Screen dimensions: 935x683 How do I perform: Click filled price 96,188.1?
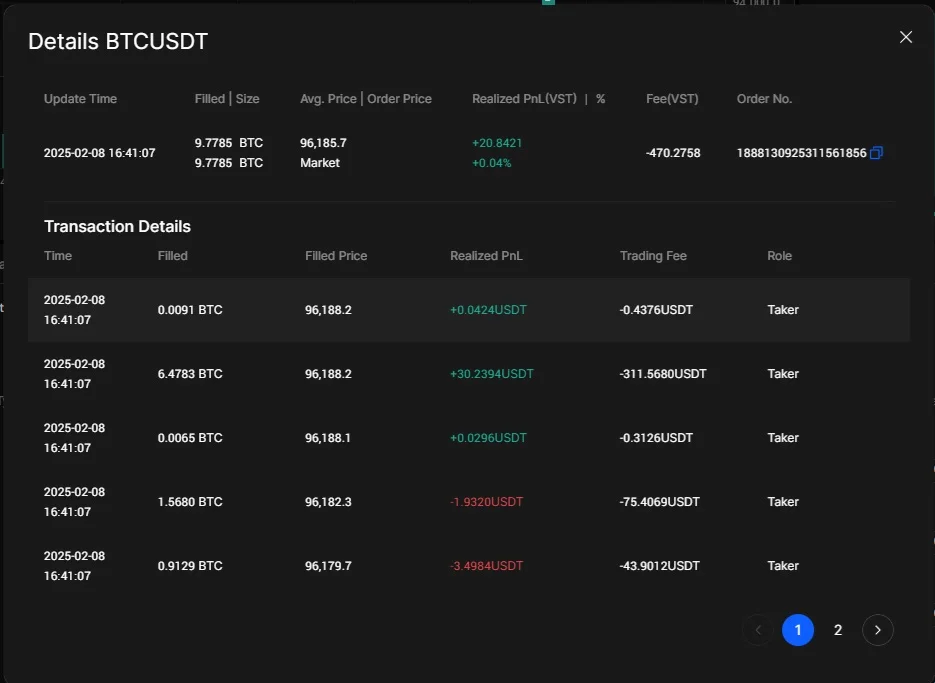point(328,438)
